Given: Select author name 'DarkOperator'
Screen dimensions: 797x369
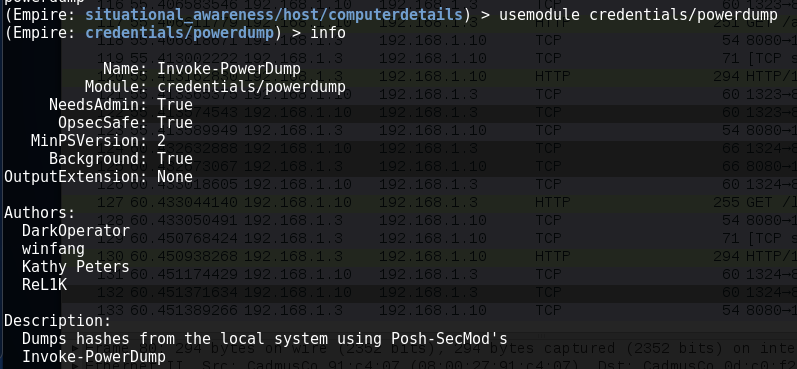Looking at the screenshot, I should (76, 231).
